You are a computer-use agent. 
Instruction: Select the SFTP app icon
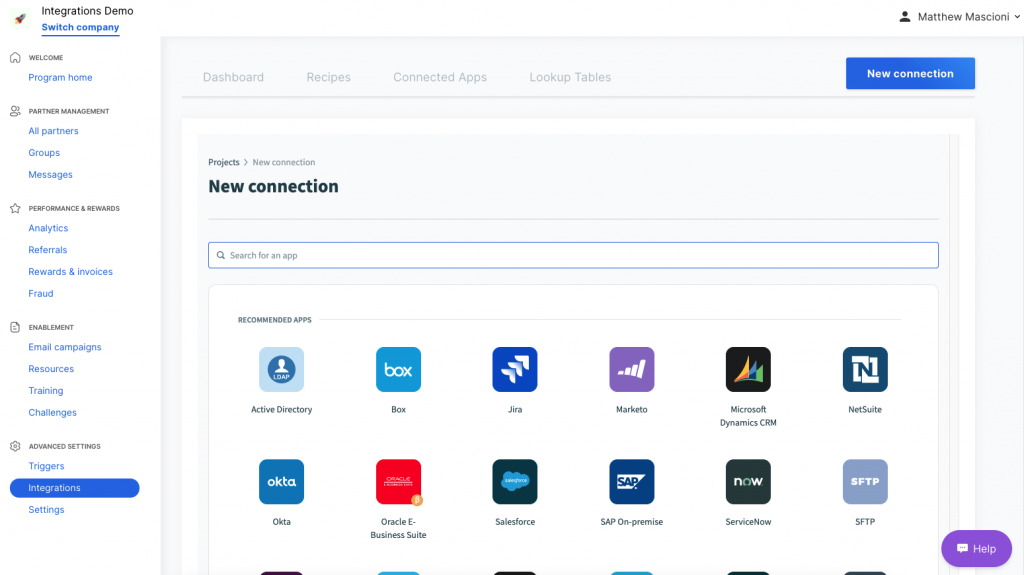coord(865,482)
